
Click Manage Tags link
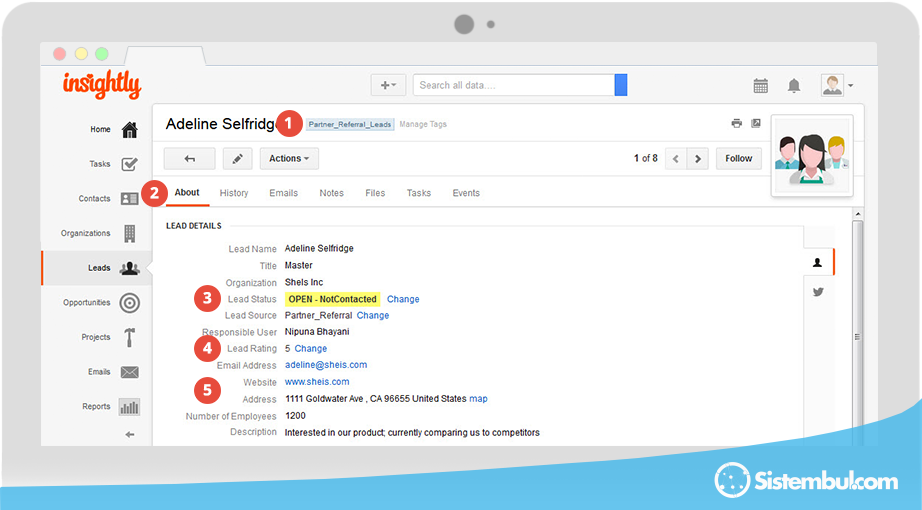[423, 124]
